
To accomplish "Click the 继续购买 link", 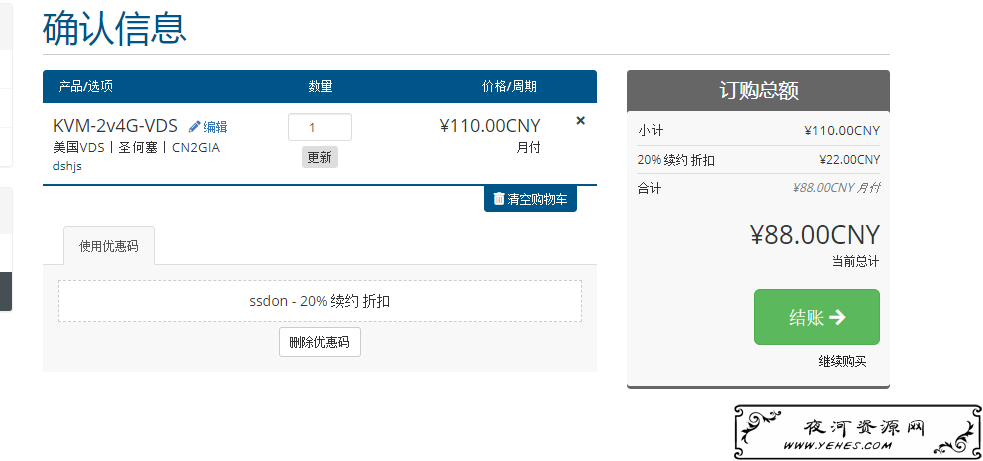I will pyautogui.click(x=842, y=361).
